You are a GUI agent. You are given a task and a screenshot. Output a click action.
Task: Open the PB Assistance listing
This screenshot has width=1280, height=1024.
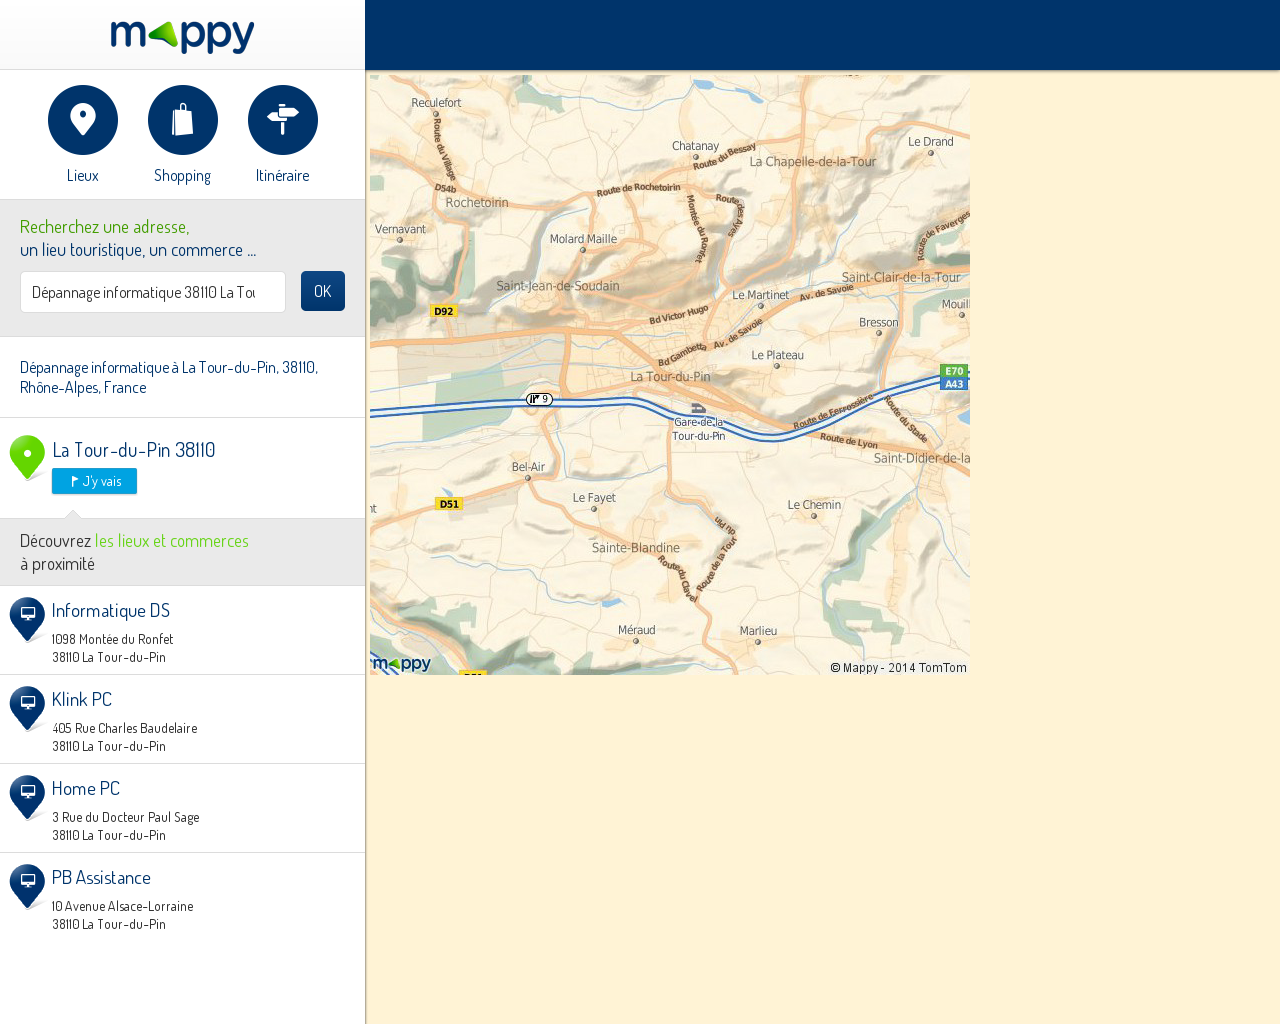(101, 877)
